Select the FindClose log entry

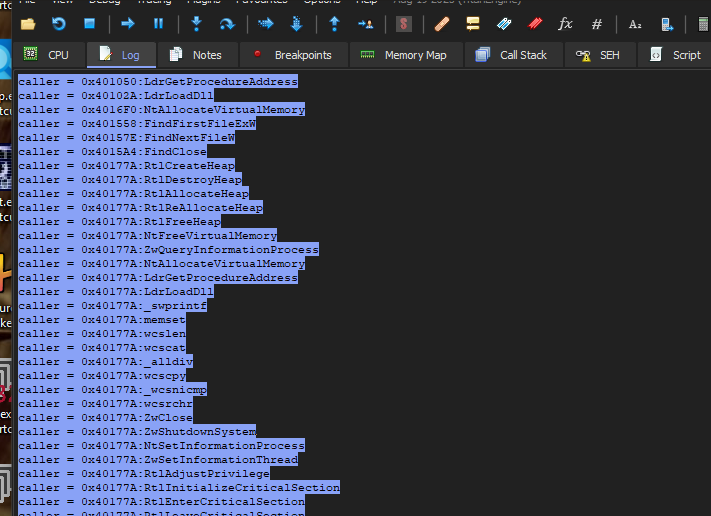pyautogui.click(x=112, y=152)
